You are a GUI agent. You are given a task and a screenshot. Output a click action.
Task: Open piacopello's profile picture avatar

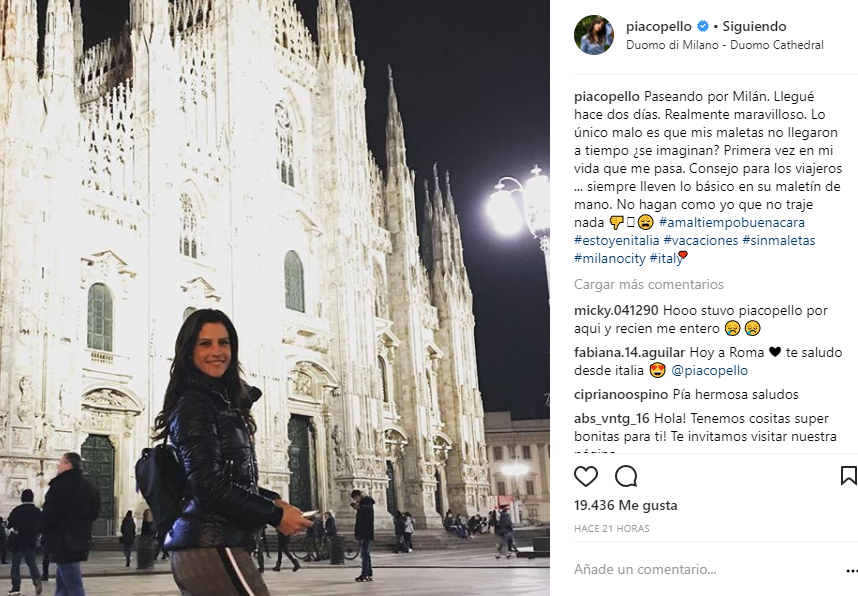pyautogui.click(x=594, y=35)
